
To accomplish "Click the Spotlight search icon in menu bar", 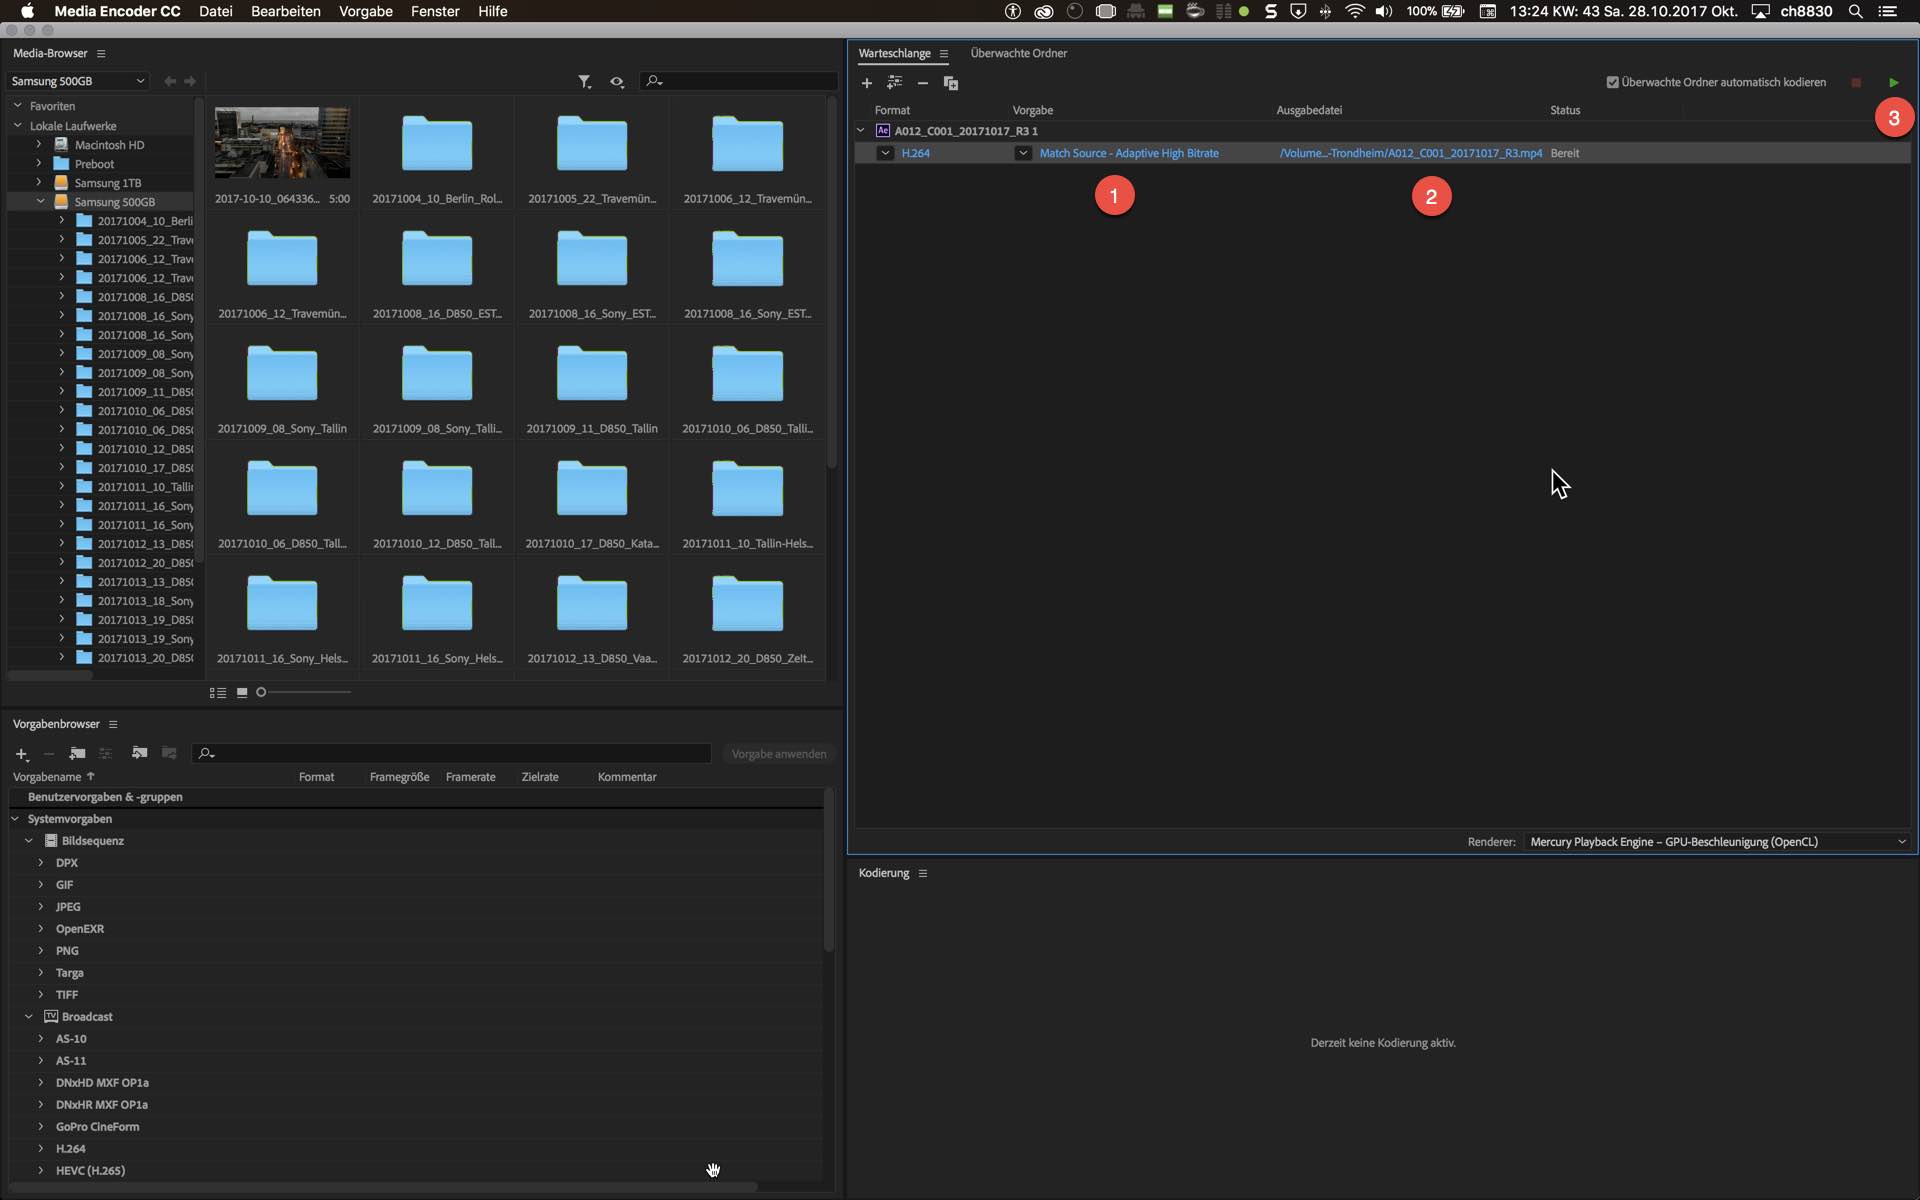I will pos(1855,11).
